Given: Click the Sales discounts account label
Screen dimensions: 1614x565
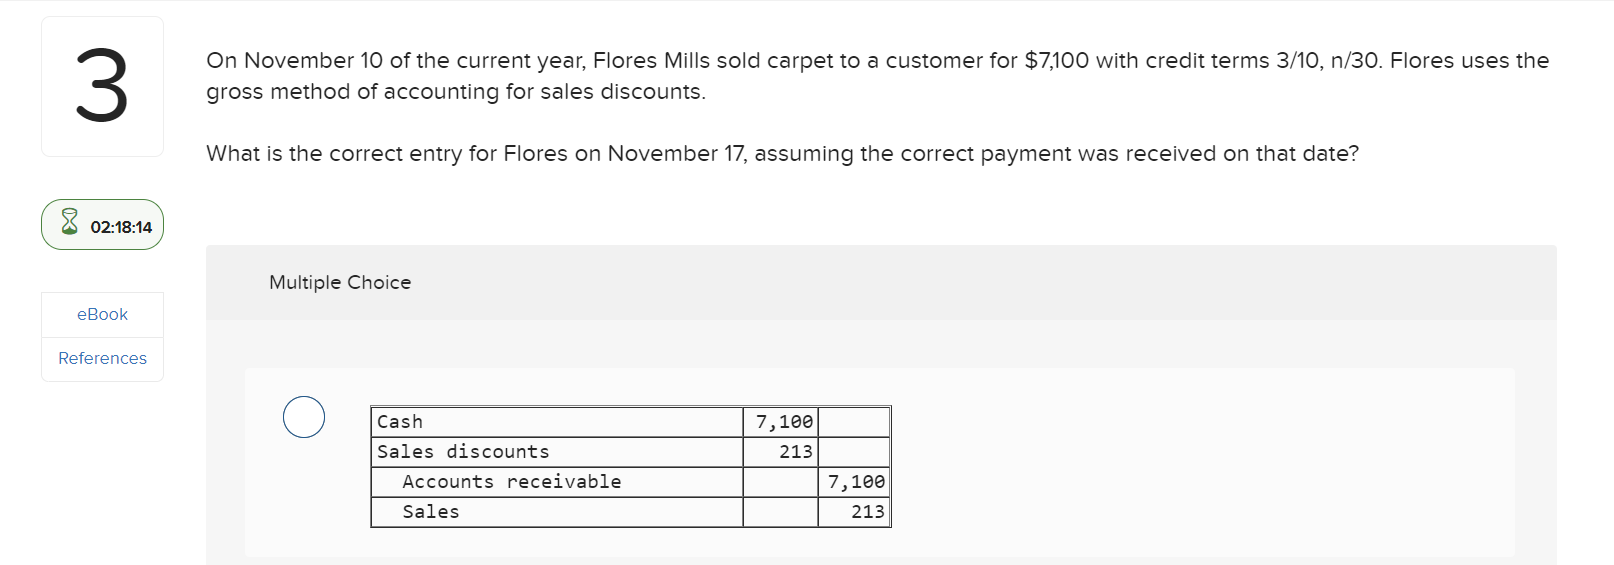Looking at the screenshot, I should tap(463, 452).
